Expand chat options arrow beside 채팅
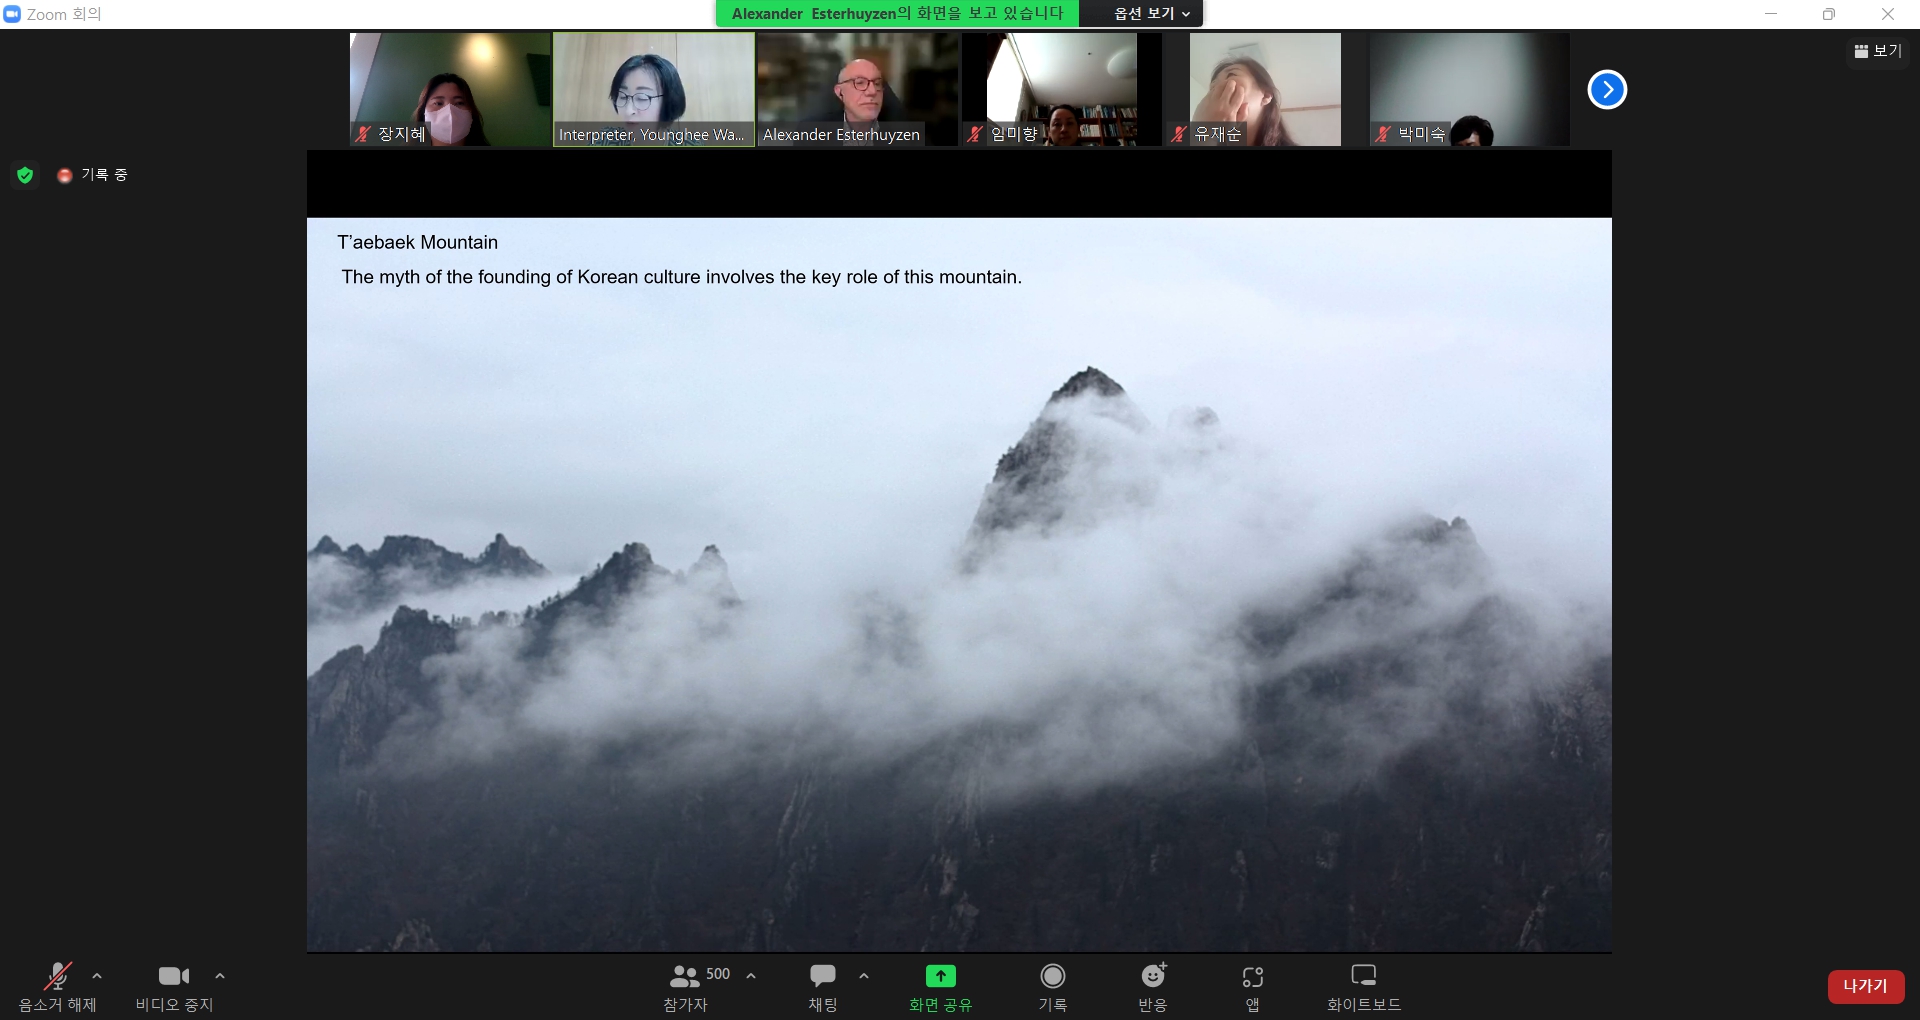The height and width of the screenshot is (1020, 1920). click(x=864, y=976)
